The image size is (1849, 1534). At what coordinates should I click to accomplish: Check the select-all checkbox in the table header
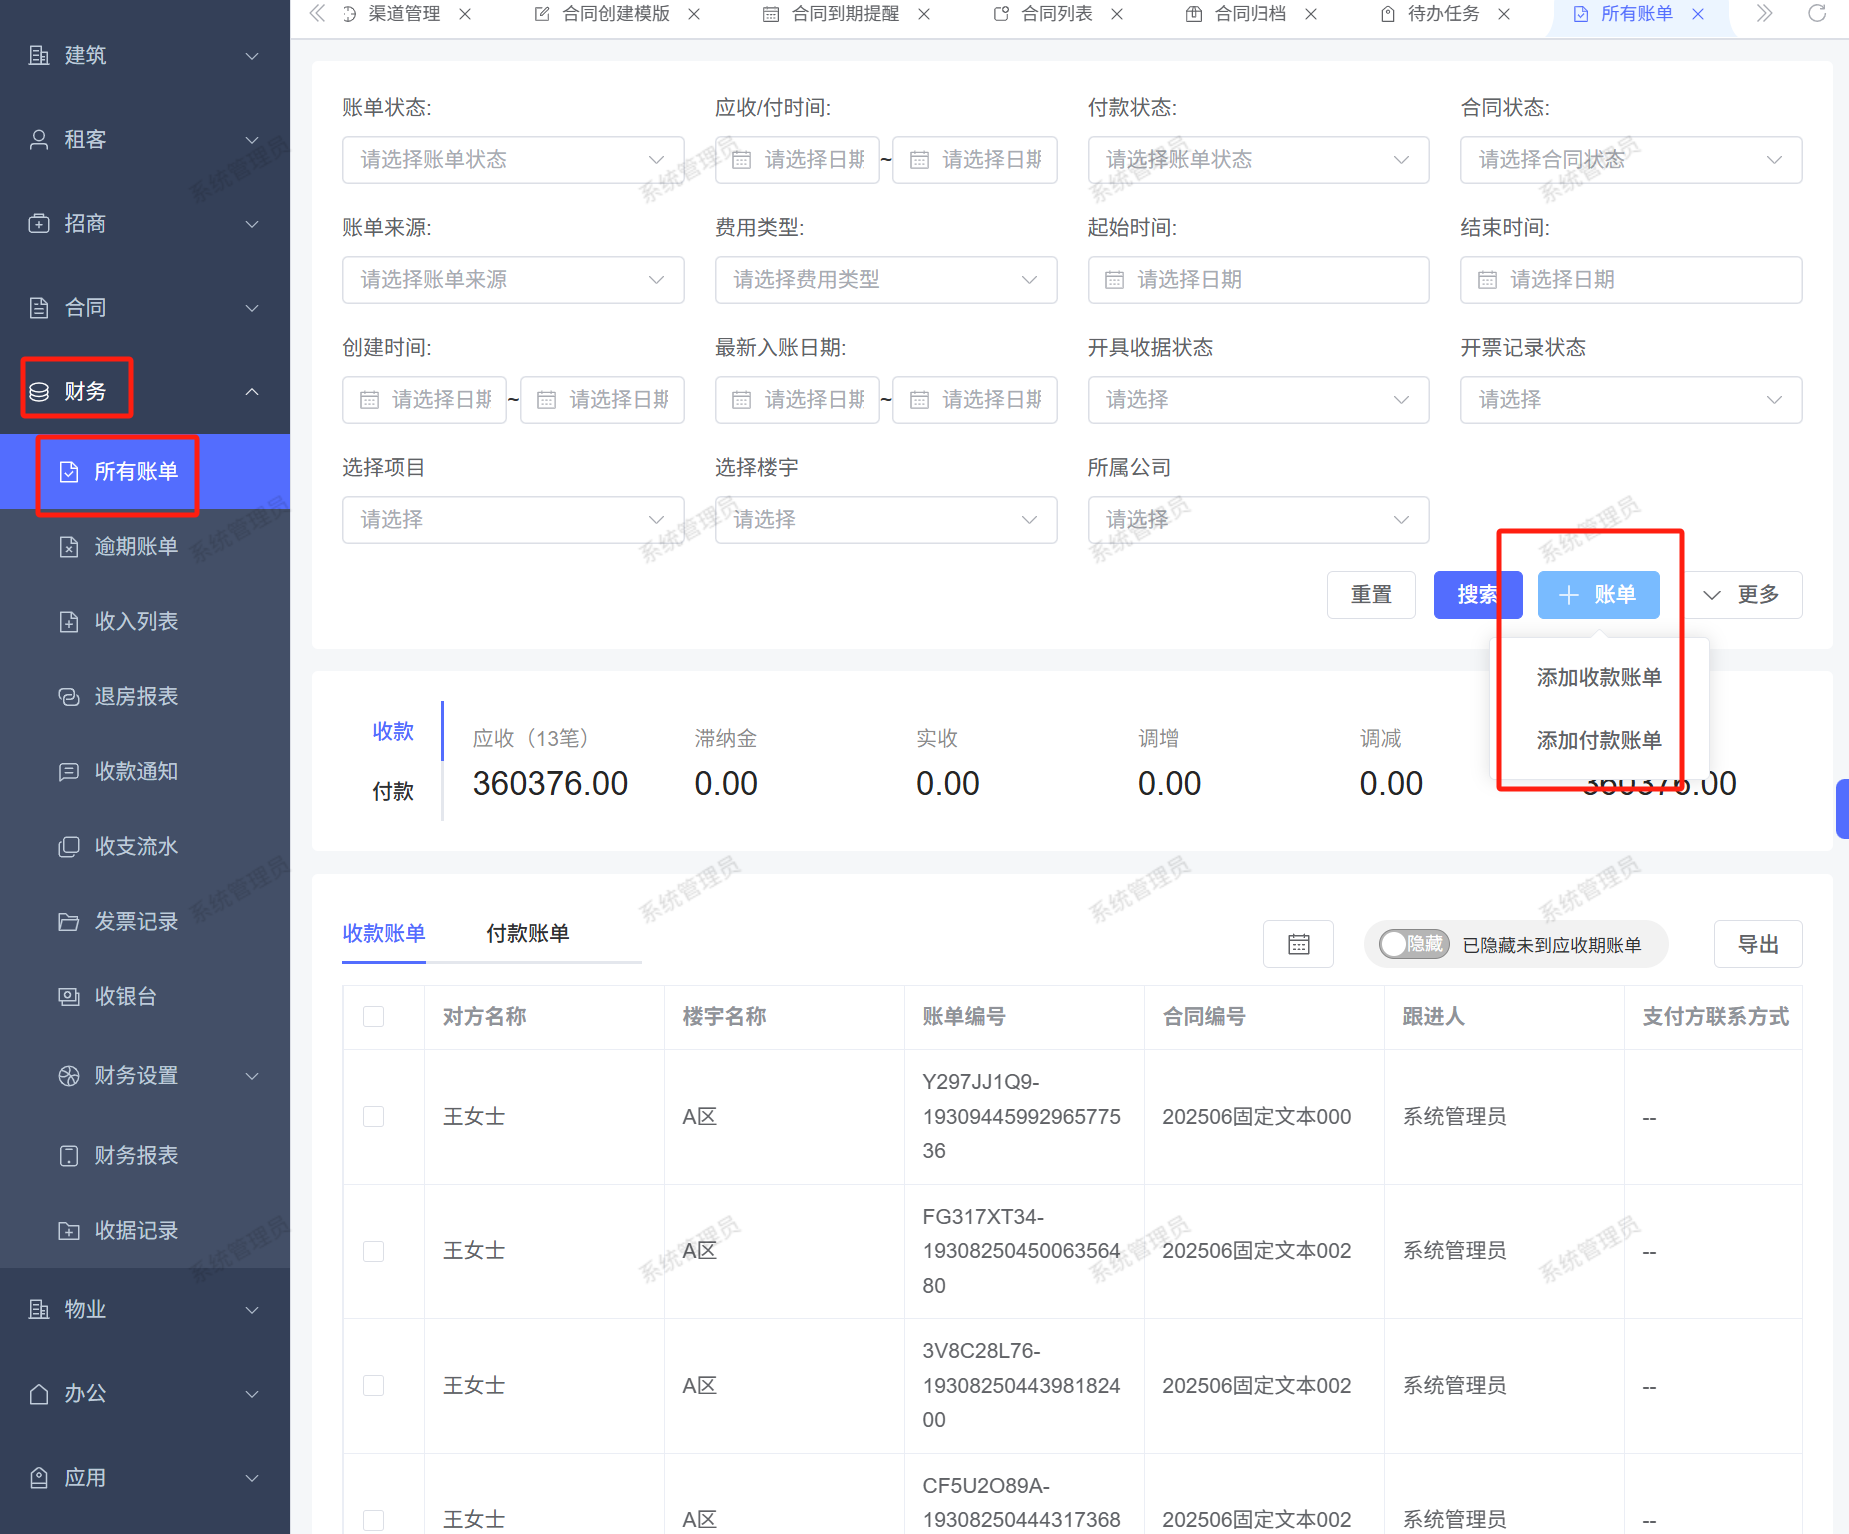374,1017
